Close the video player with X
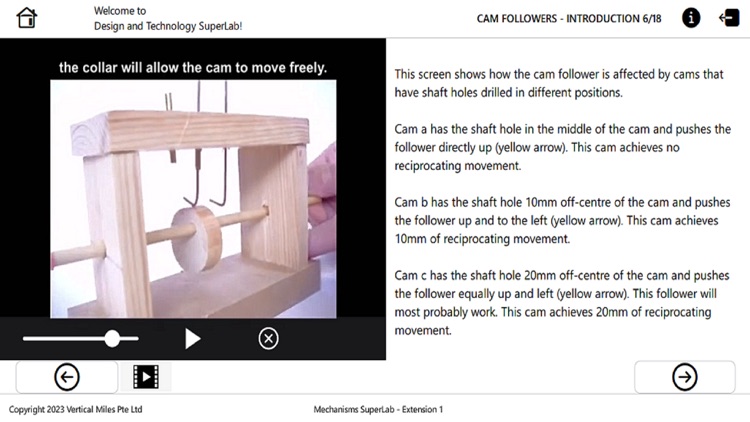750x422 pixels. 268,339
